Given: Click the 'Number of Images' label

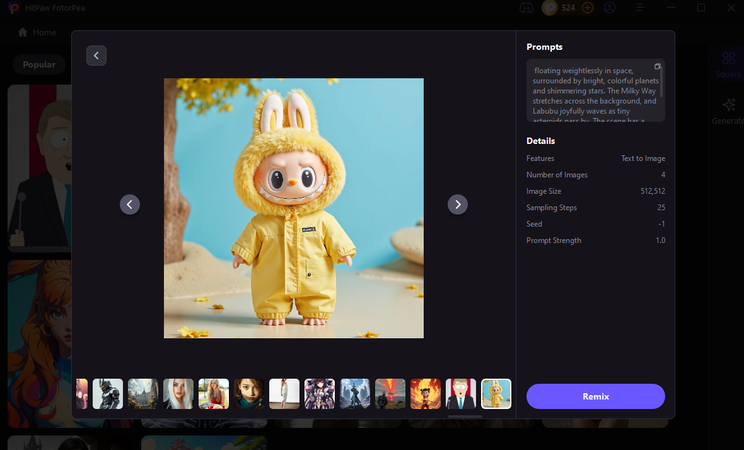Looking at the screenshot, I should [557, 175].
